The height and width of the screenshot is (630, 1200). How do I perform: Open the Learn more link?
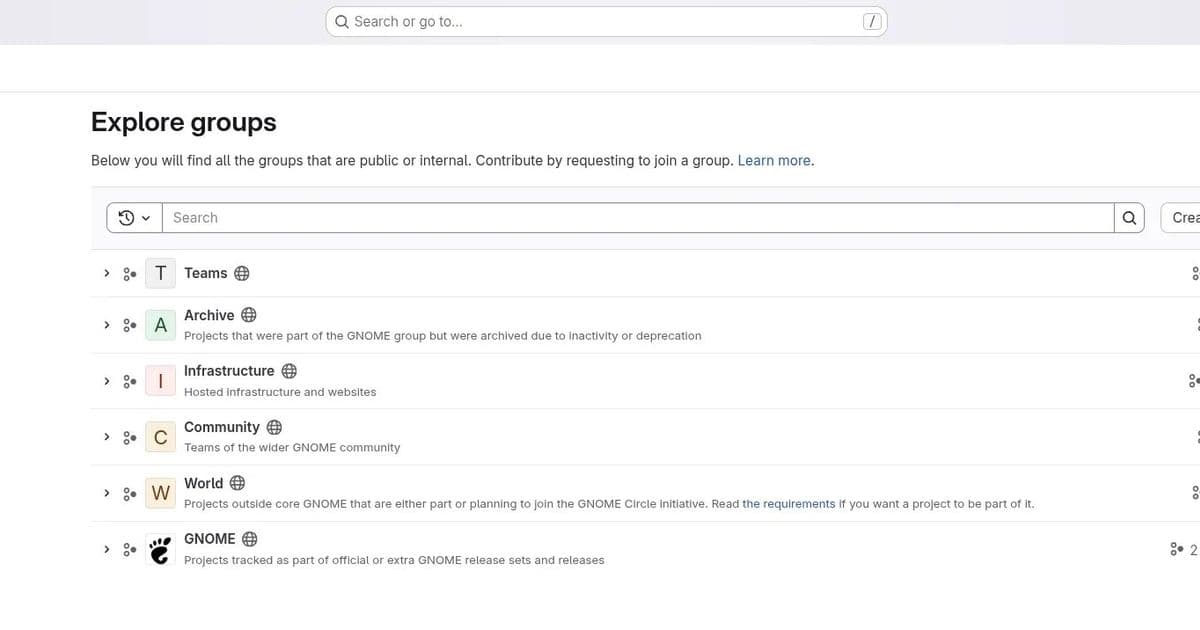774,160
